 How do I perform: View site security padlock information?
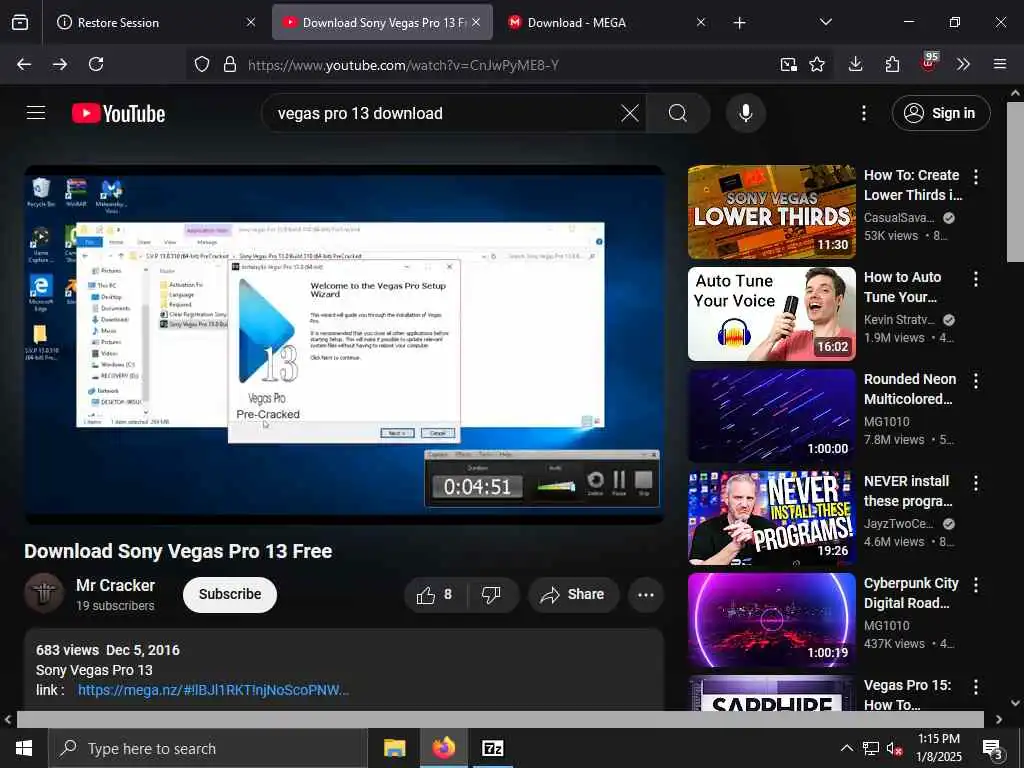coord(229,64)
